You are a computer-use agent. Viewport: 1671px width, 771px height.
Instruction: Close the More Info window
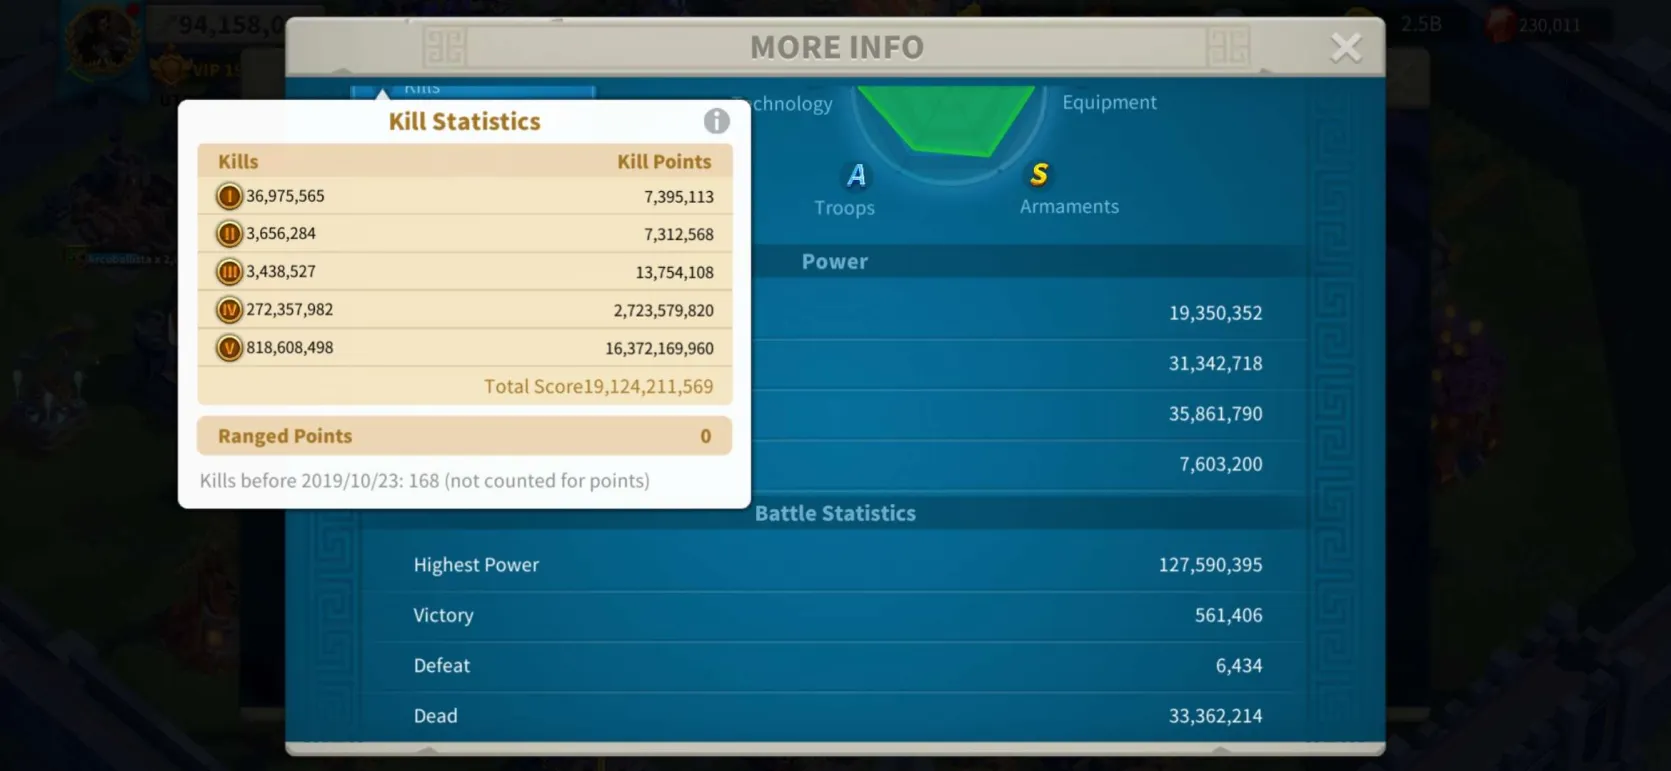(x=1345, y=47)
